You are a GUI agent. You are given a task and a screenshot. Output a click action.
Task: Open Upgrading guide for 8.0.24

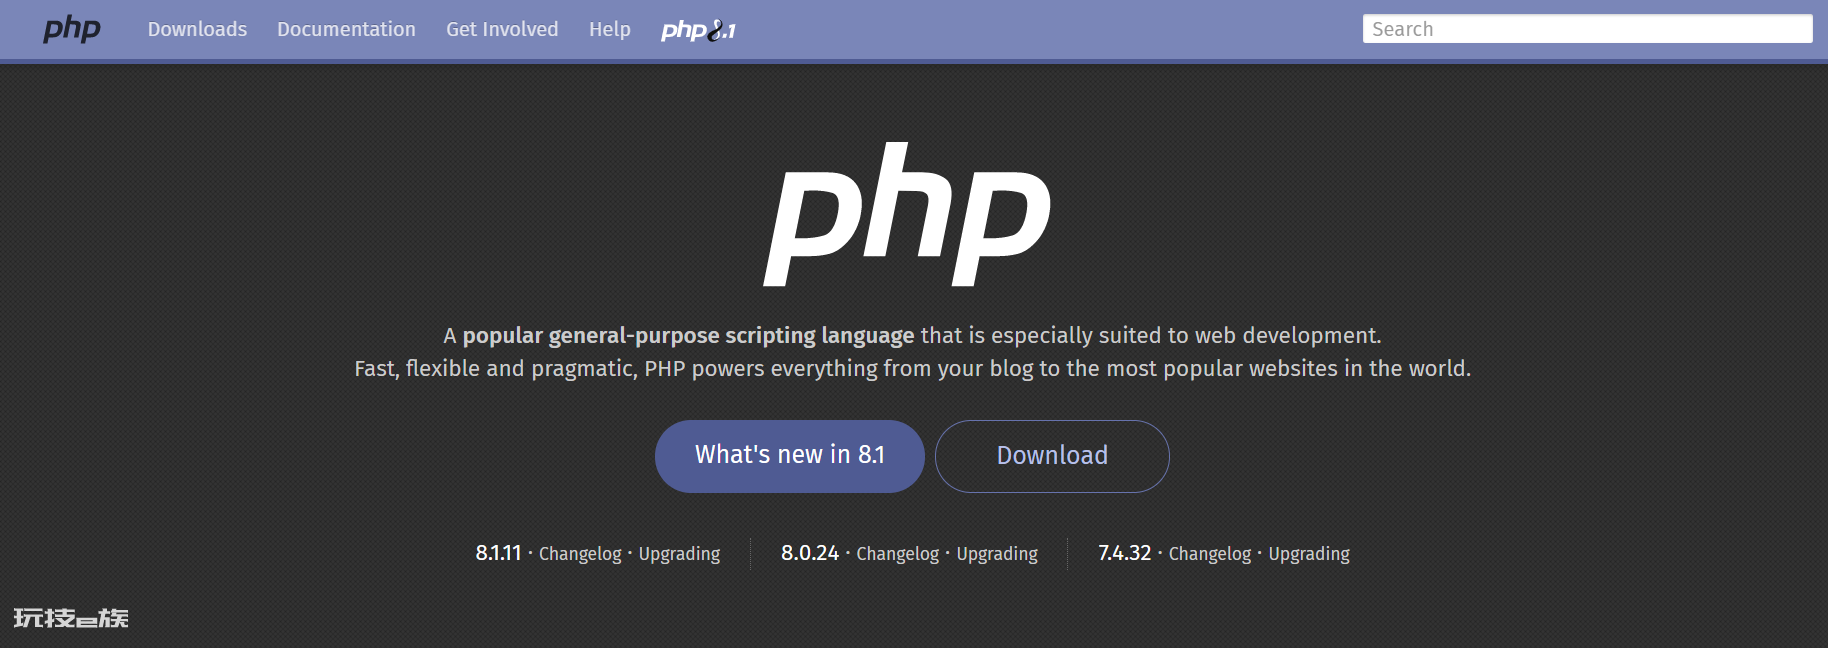pos(997,554)
